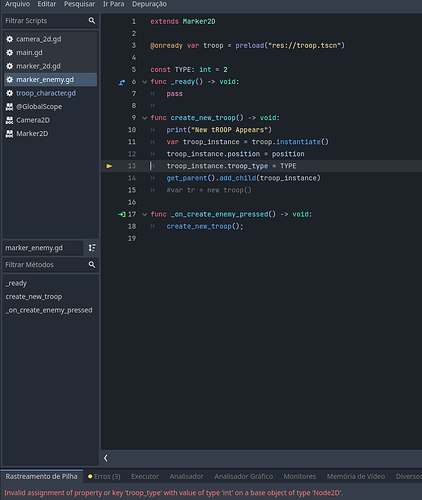
Task: Click the gear icon next to camera_2d.gd
Action: 10,39
